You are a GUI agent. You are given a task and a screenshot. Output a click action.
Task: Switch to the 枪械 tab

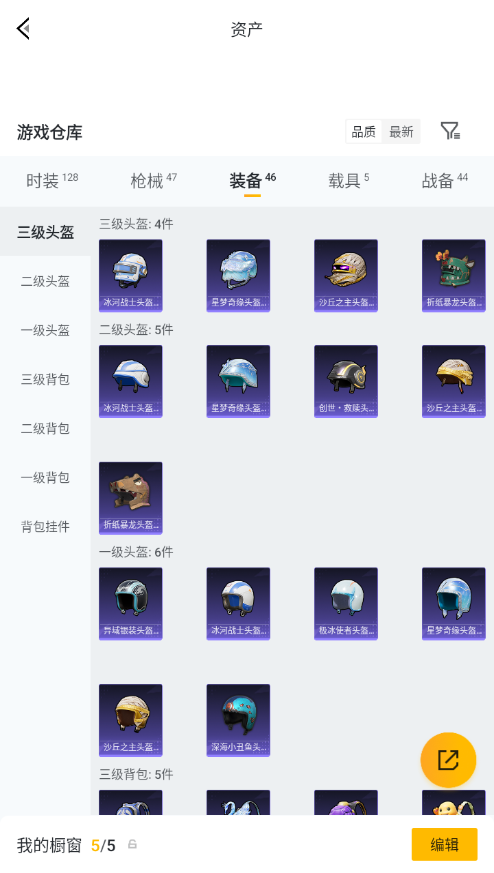point(153,180)
